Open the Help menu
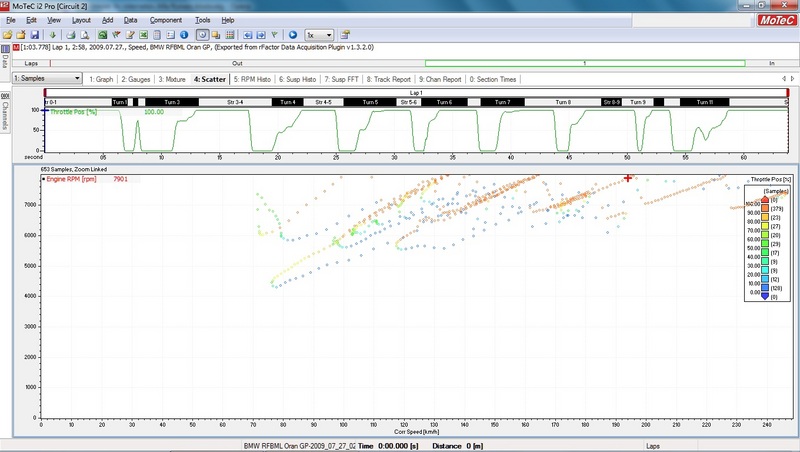 (228, 20)
